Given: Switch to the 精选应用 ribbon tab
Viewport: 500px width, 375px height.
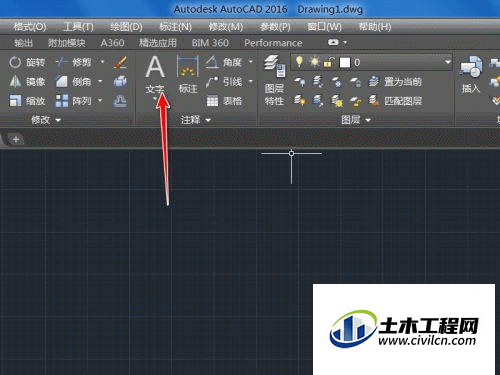Looking at the screenshot, I should pos(158,43).
